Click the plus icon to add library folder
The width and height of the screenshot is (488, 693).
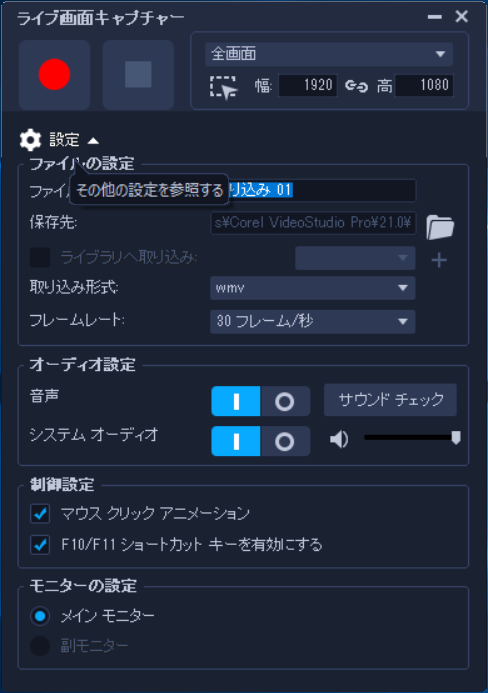click(x=439, y=260)
